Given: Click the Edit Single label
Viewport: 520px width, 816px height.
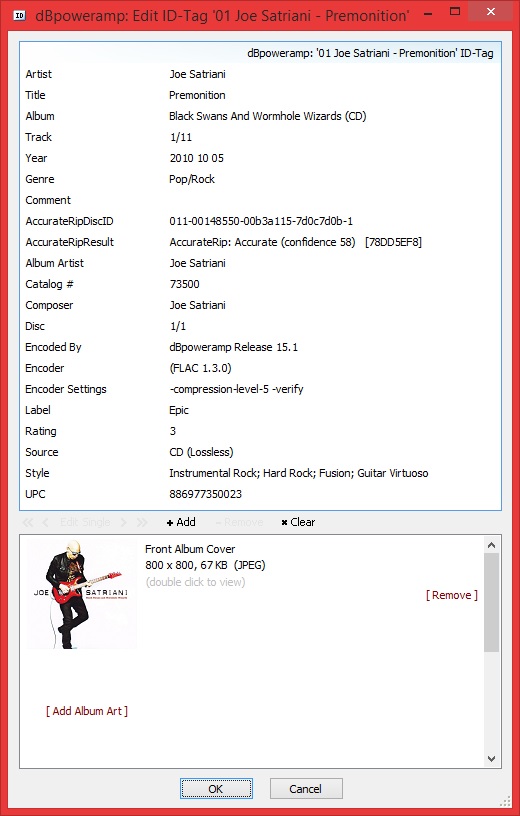Looking at the screenshot, I should [x=85, y=522].
